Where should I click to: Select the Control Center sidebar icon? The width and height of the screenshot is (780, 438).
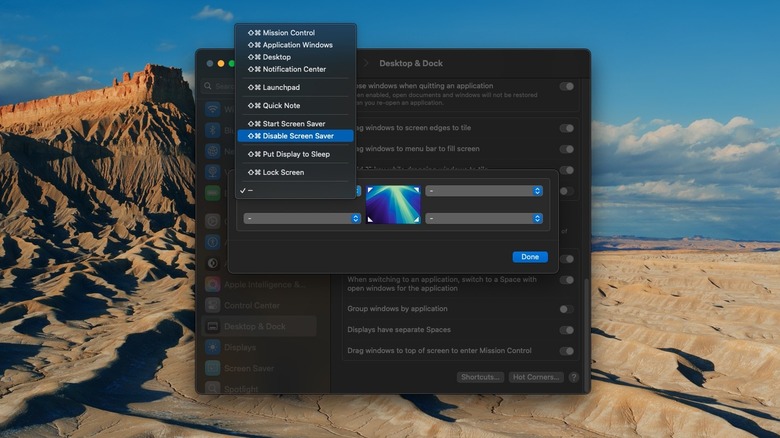tap(213, 305)
